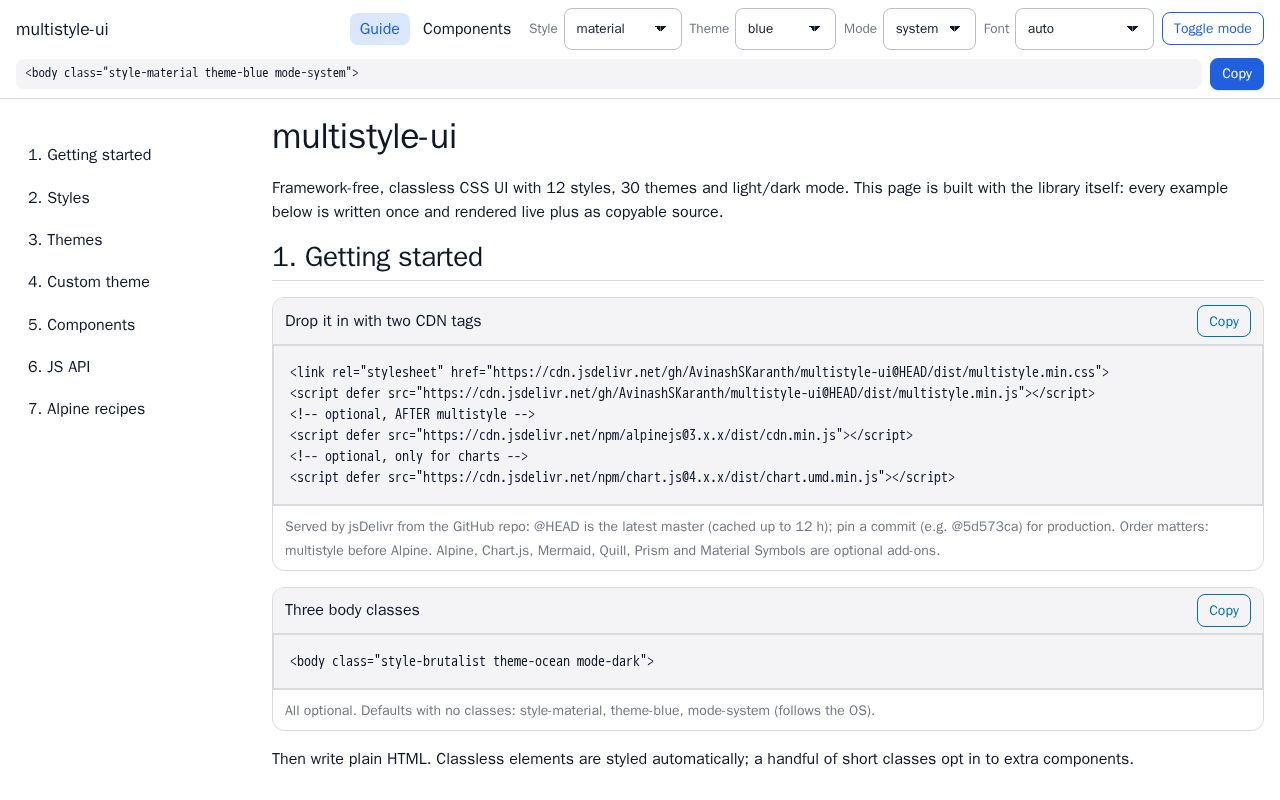The height and width of the screenshot is (800, 1280).
Task: Click the 'All optional. Defaults' caption text
Action: pos(580,711)
